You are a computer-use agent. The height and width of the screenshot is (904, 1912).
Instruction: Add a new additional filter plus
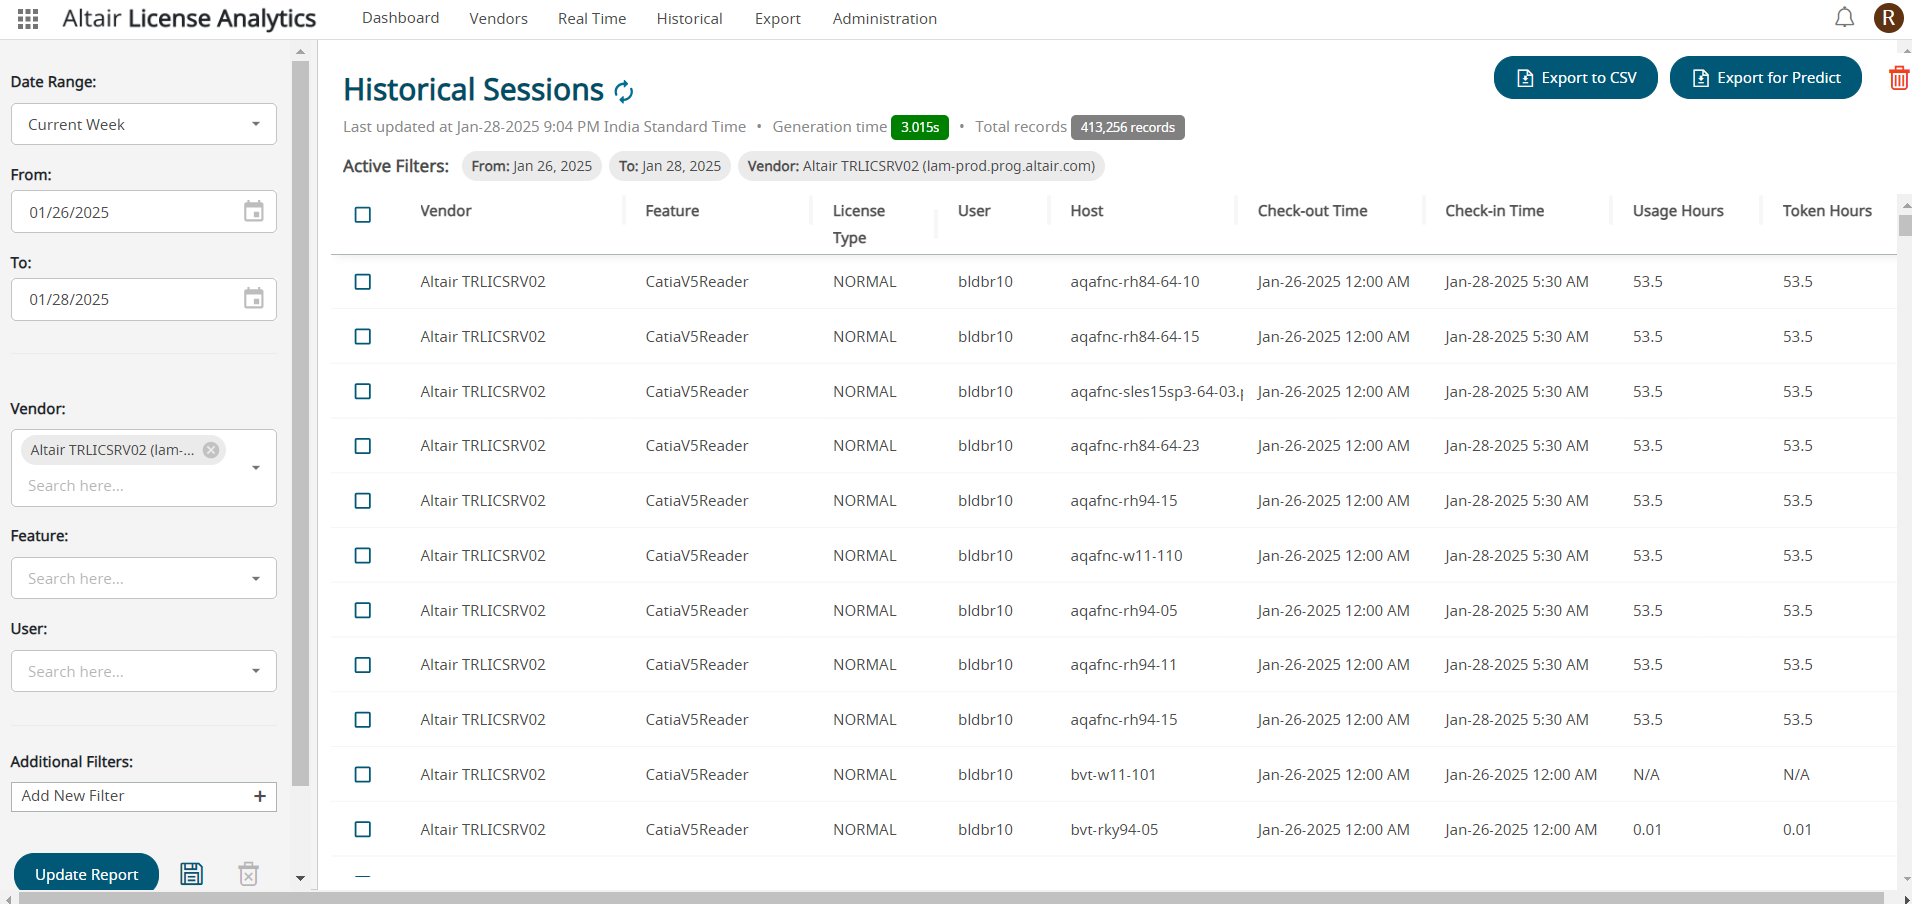click(260, 796)
